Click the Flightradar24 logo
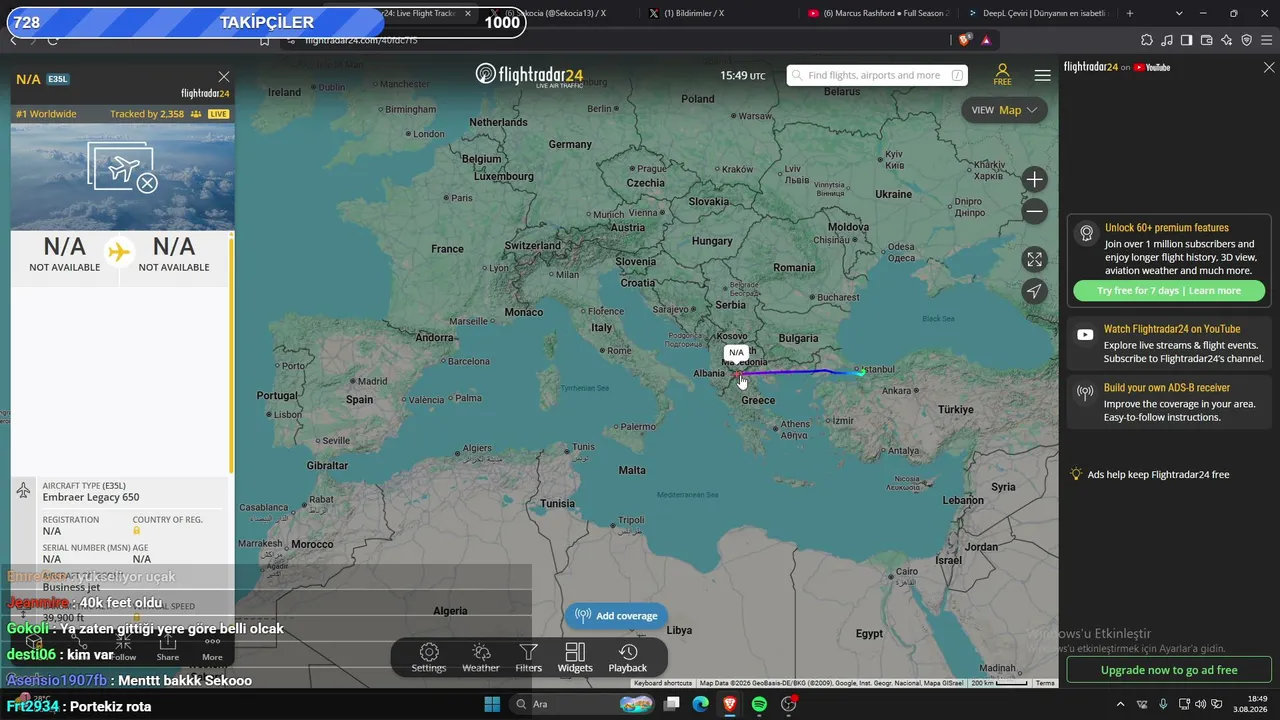 529,75
